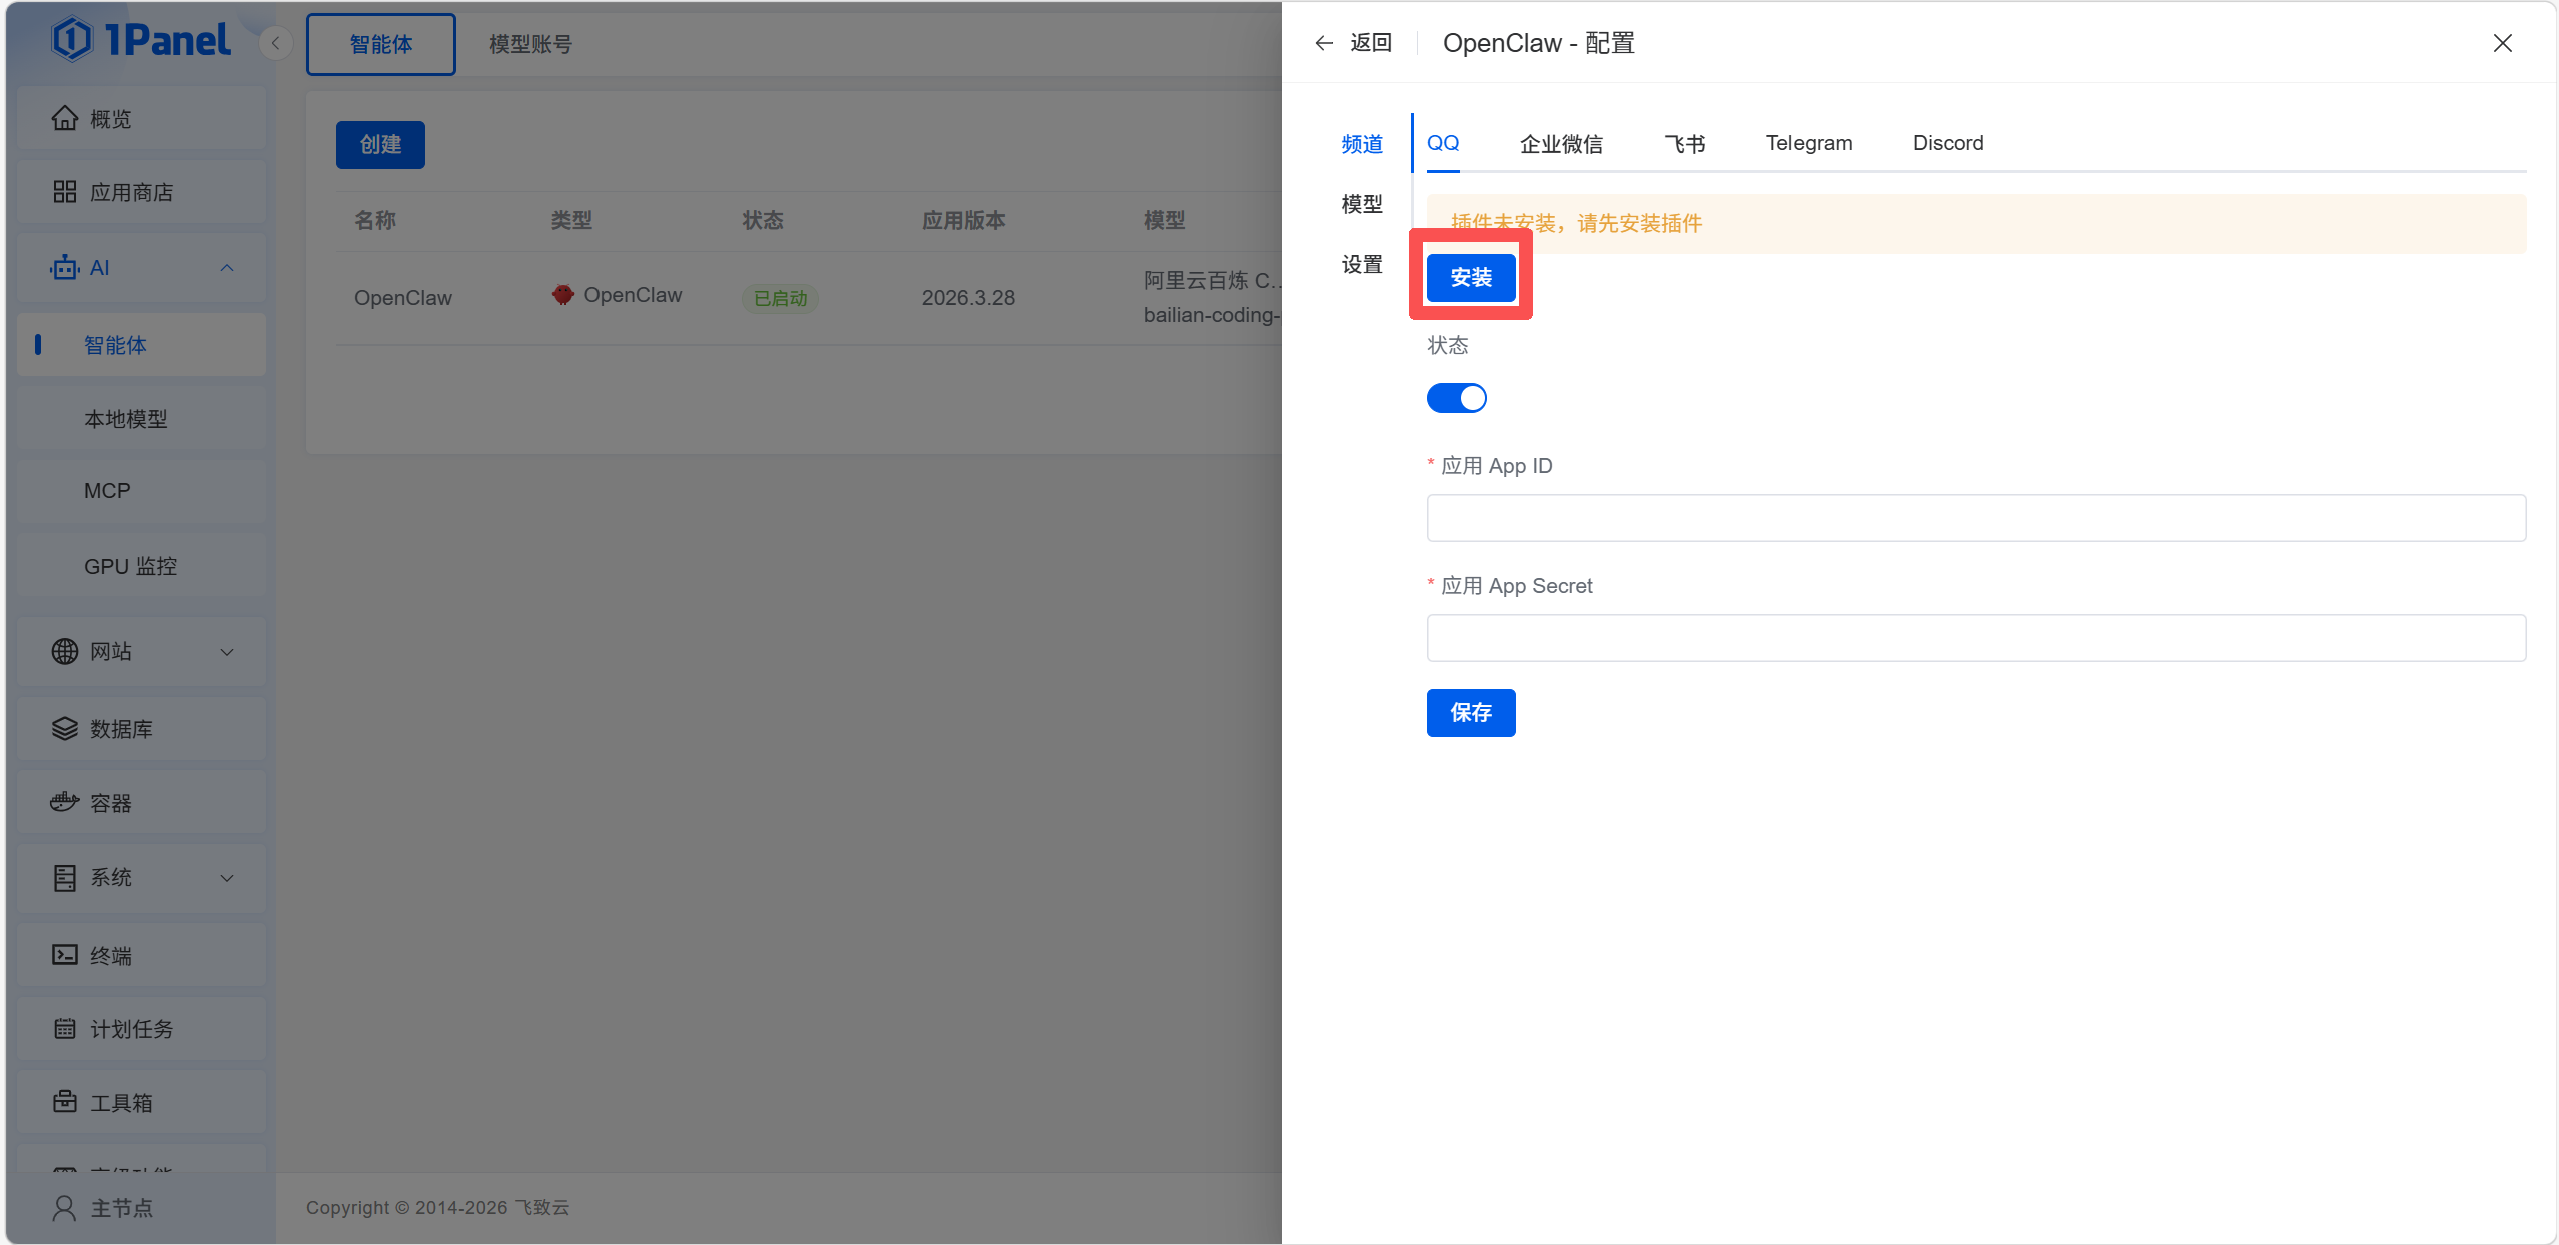Click the back arrow icon in drawer header
The image size is (2559, 1245).
pyautogui.click(x=1324, y=43)
